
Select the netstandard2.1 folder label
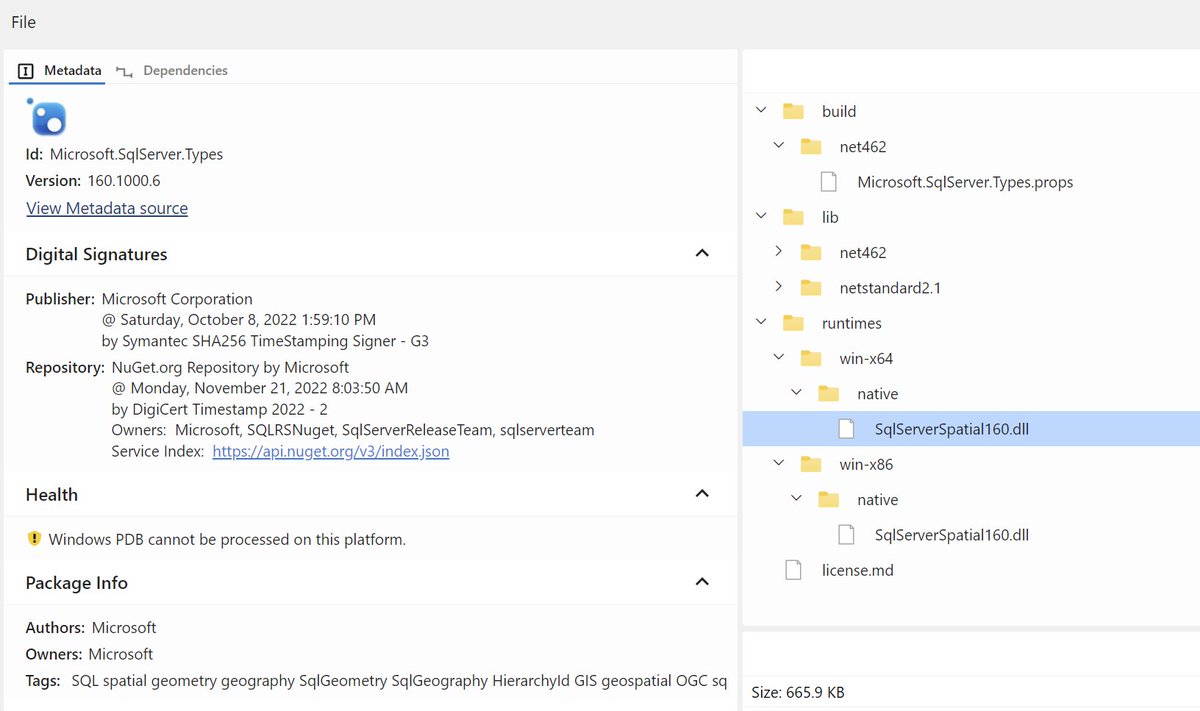click(890, 288)
